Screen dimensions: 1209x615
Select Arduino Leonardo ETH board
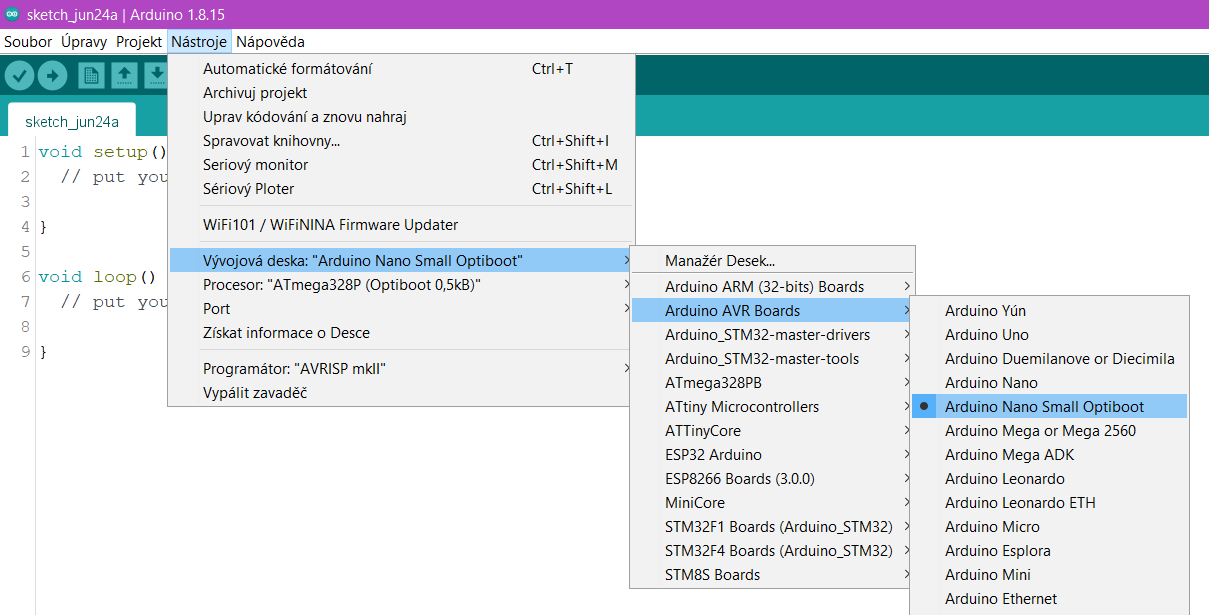(x=1049, y=503)
